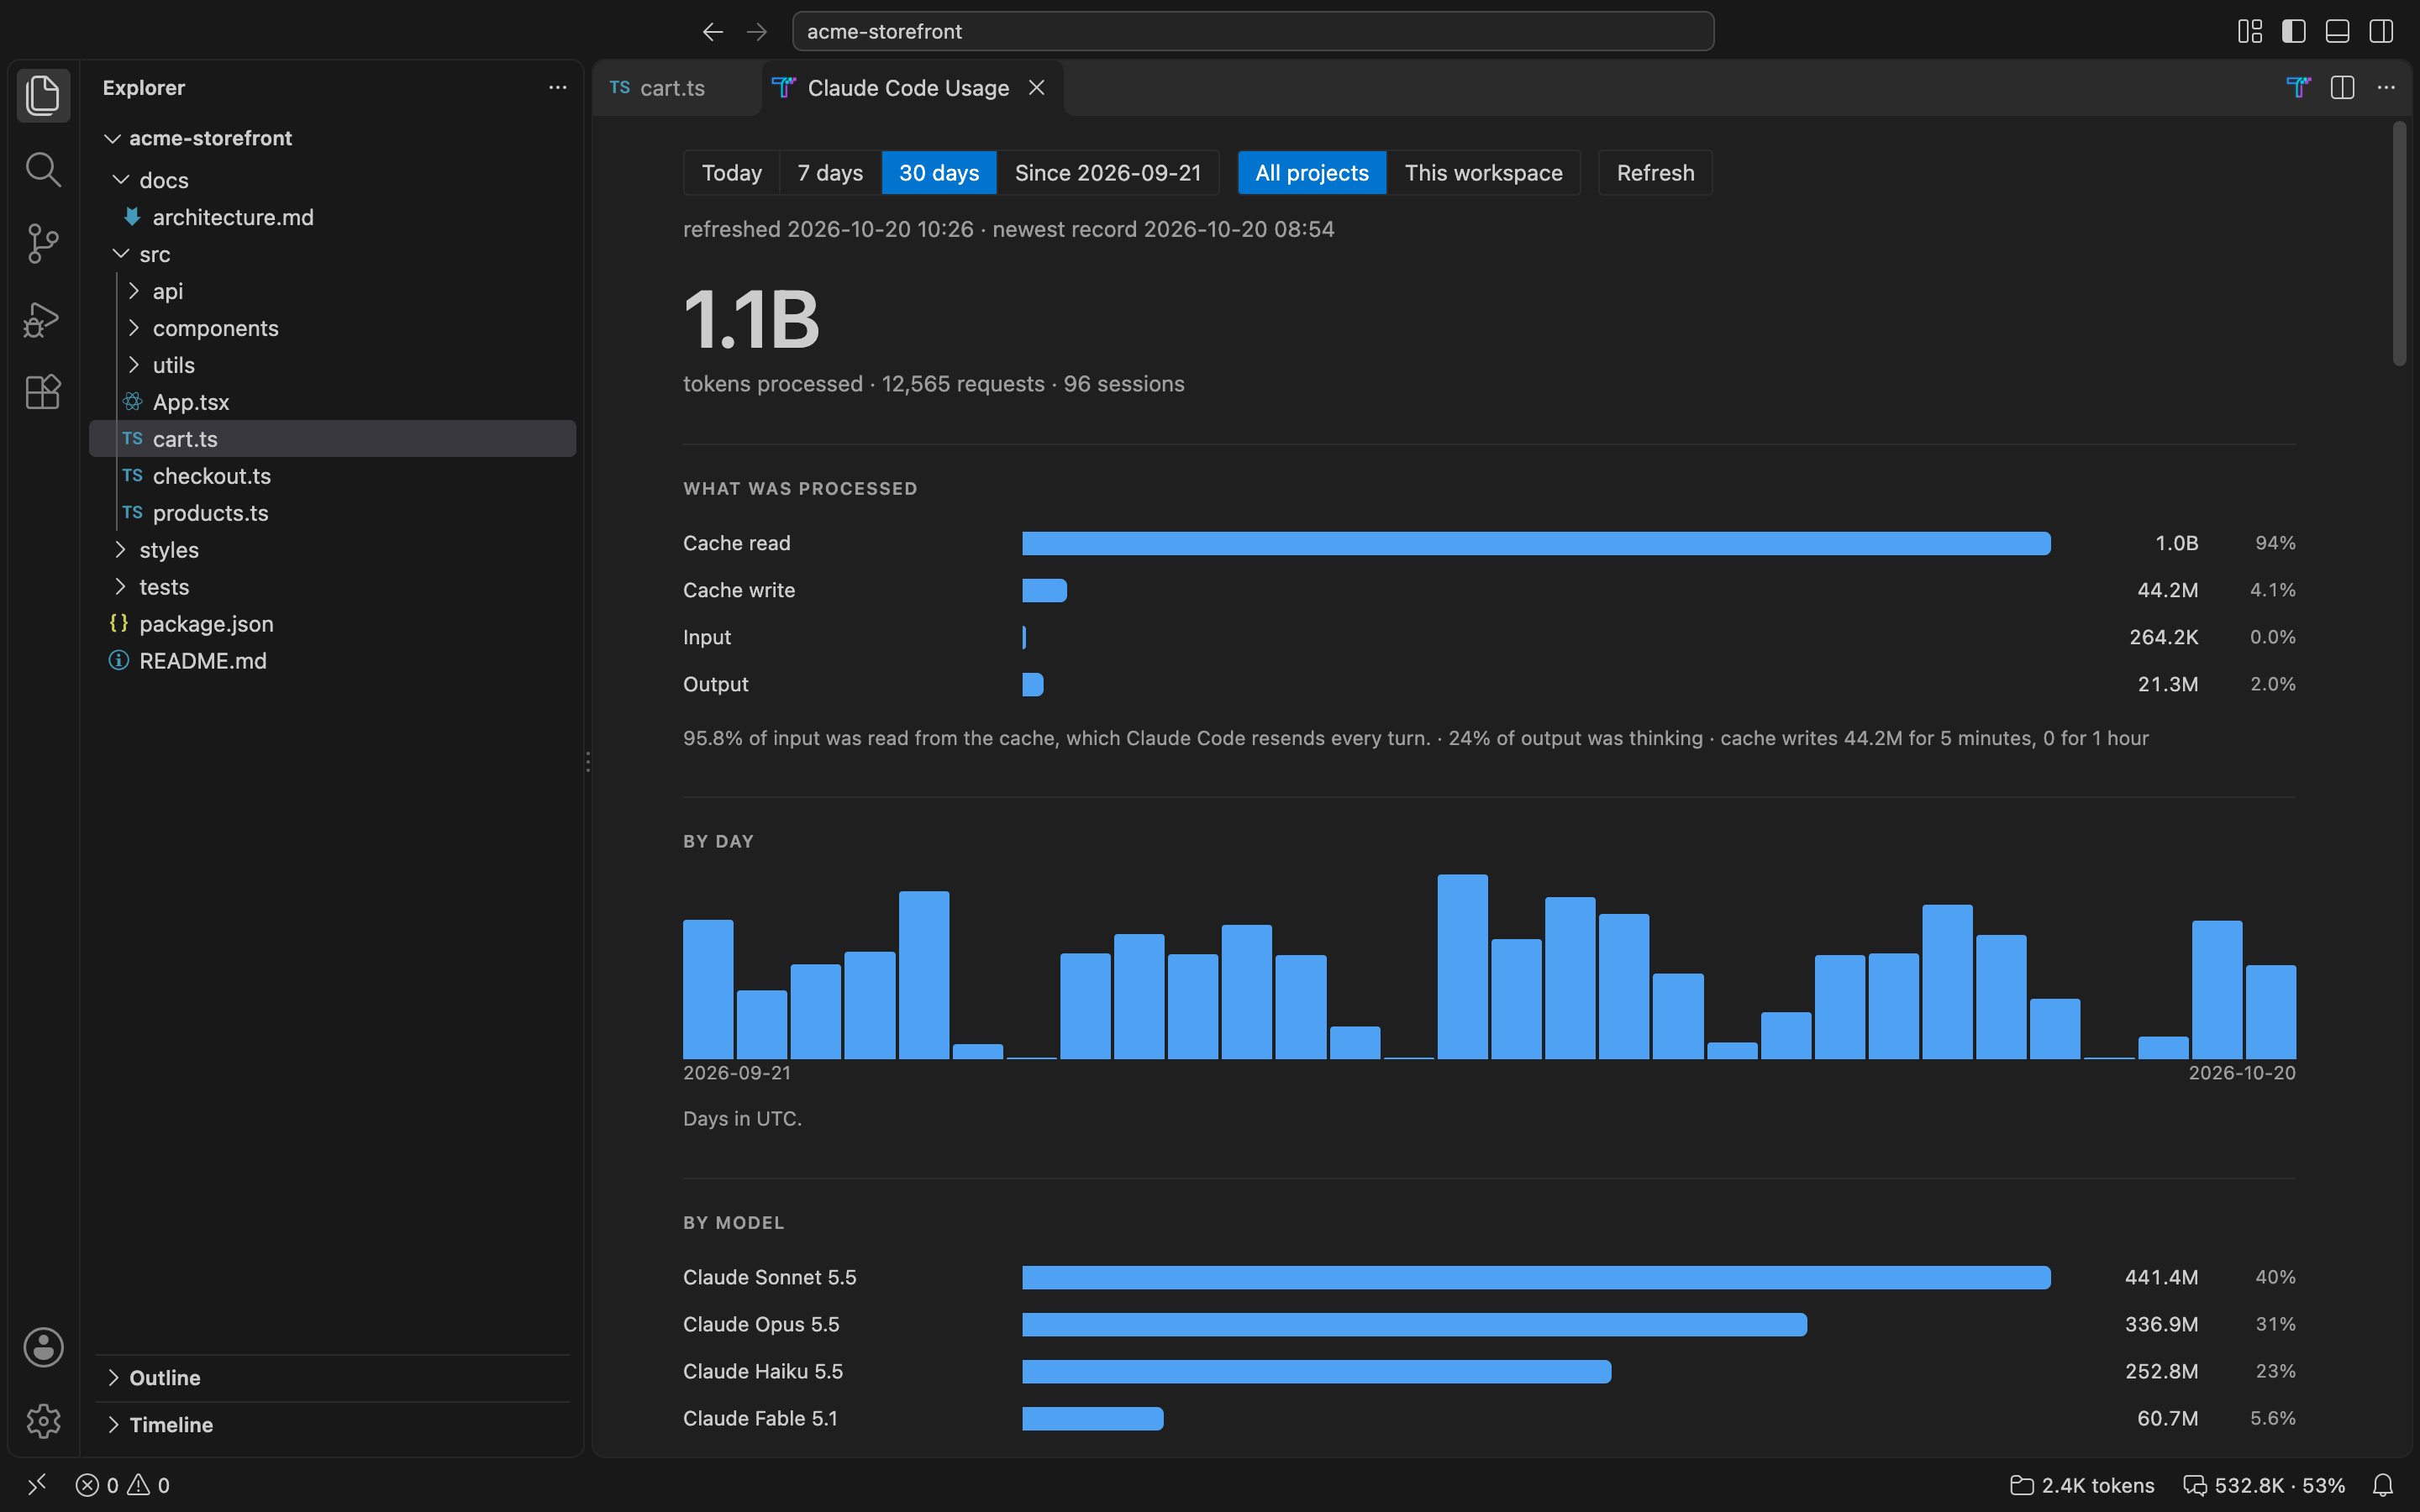
Task: Open the Accounts icon in activity bar
Action: click(43, 1347)
